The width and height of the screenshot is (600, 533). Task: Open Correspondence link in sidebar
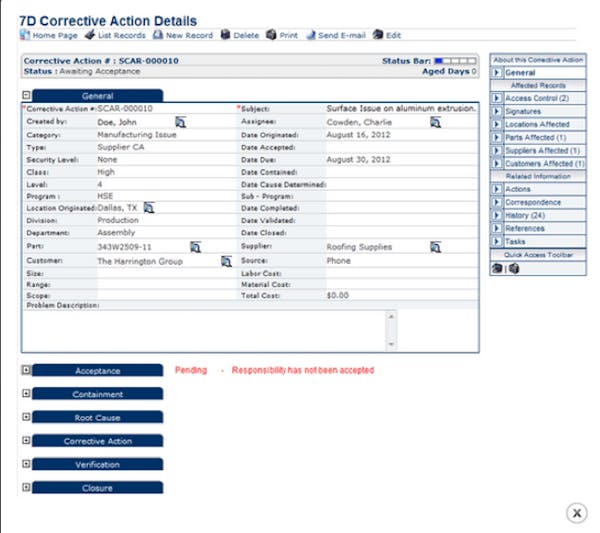(x=533, y=202)
